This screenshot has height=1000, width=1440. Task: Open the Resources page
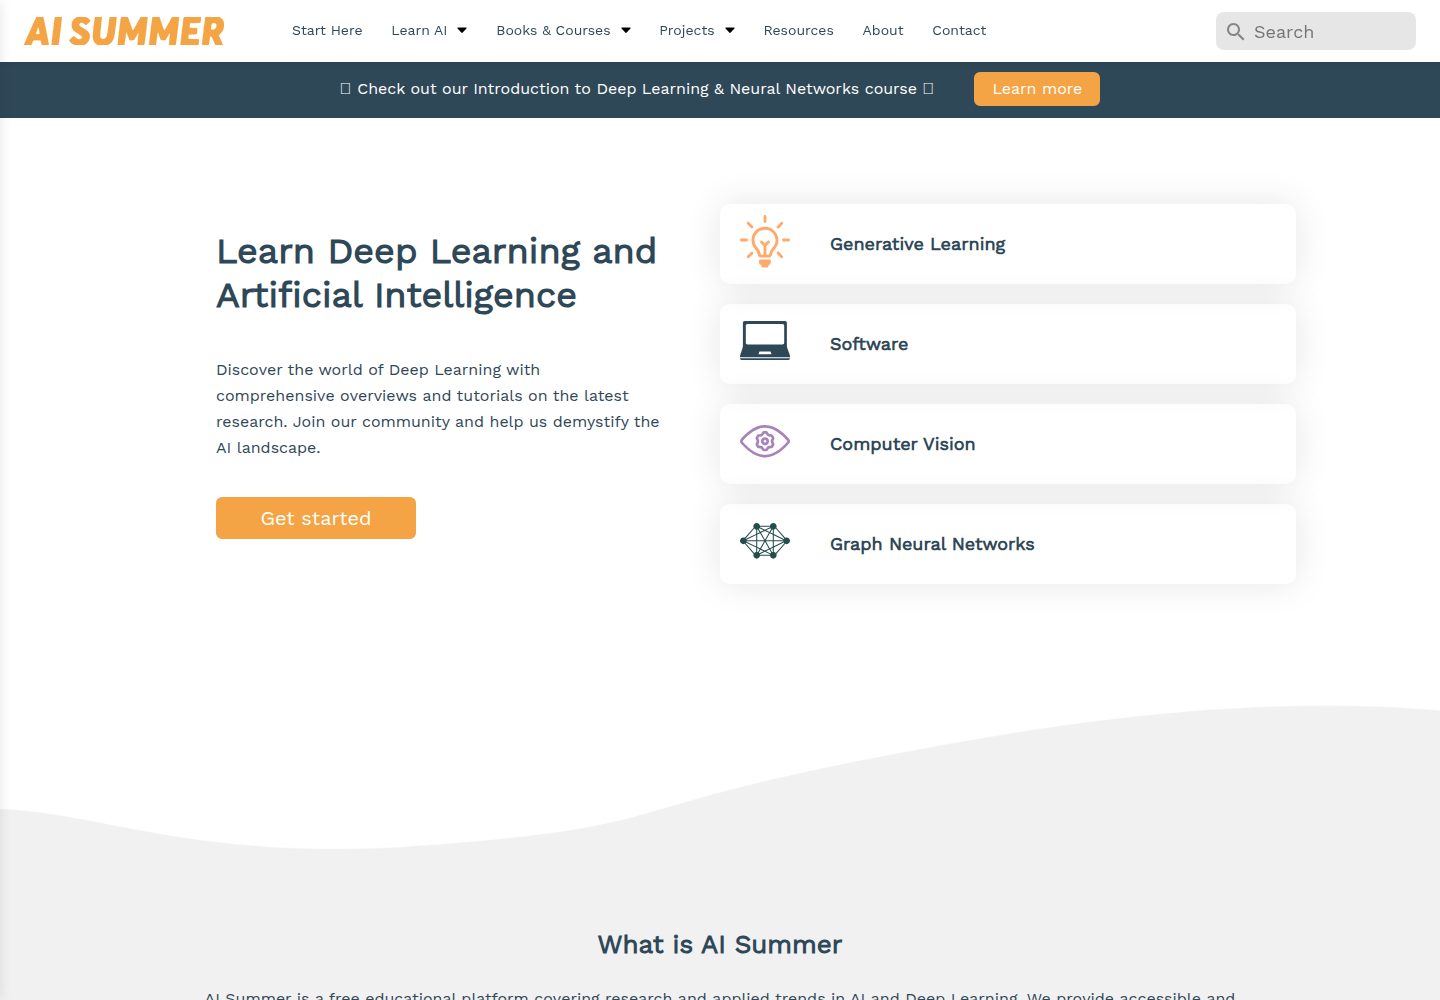(798, 31)
